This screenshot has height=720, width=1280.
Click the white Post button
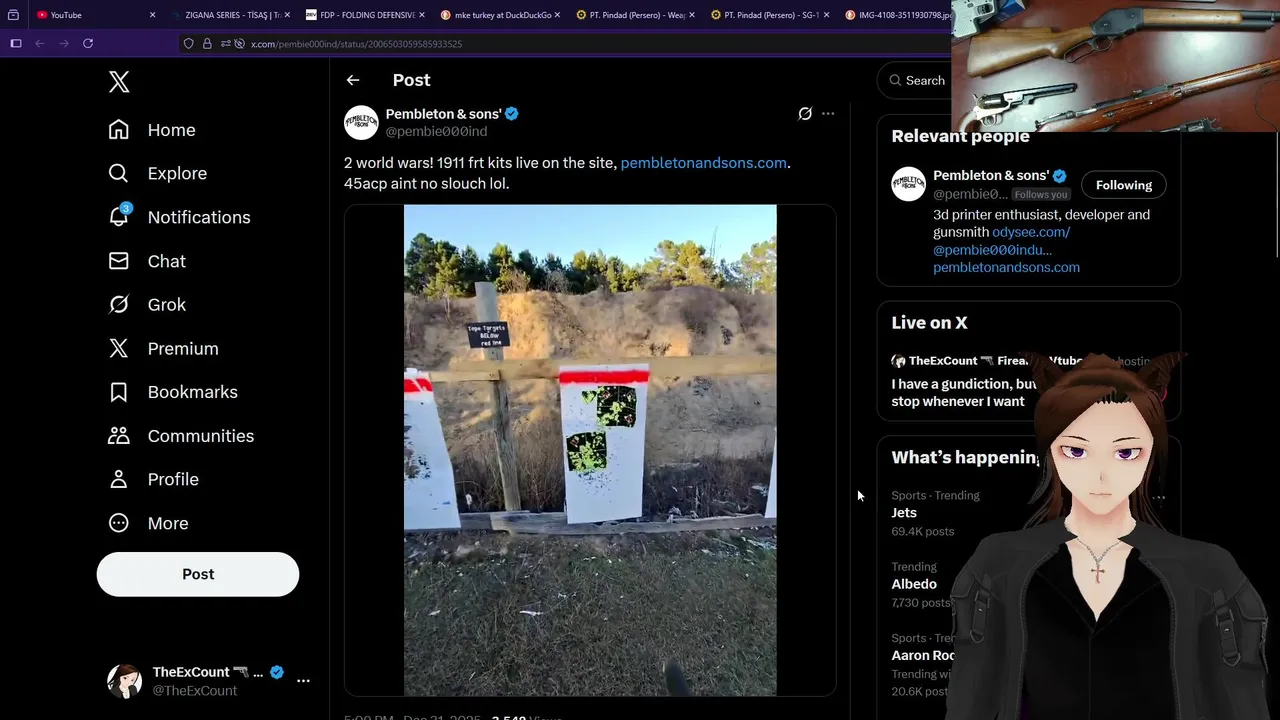click(198, 574)
